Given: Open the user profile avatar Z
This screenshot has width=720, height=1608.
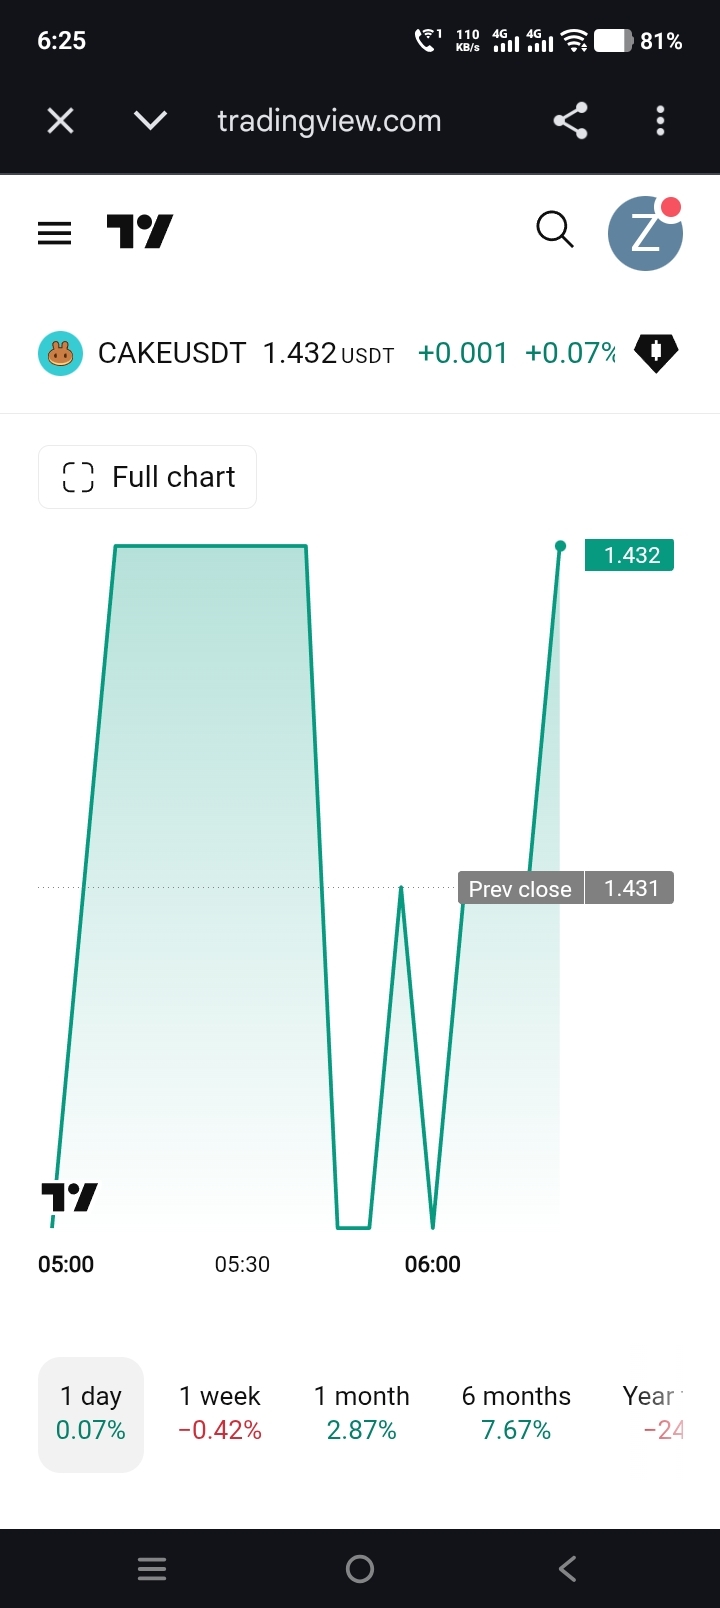Looking at the screenshot, I should pyautogui.click(x=645, y=233).
